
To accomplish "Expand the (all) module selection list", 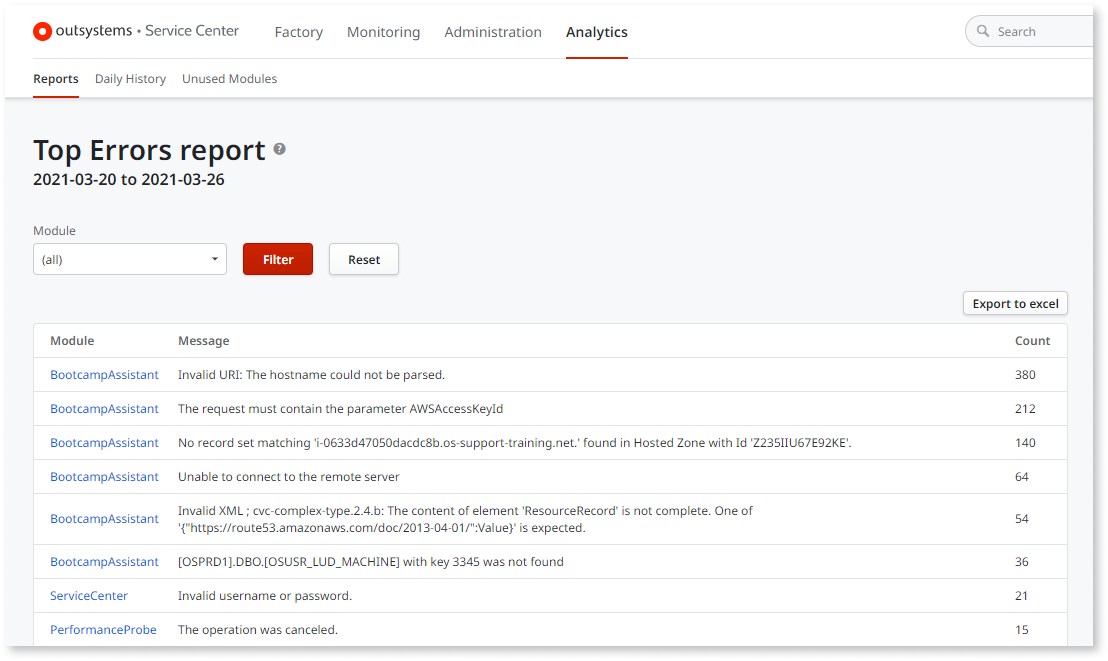I will tap(129, 258).
